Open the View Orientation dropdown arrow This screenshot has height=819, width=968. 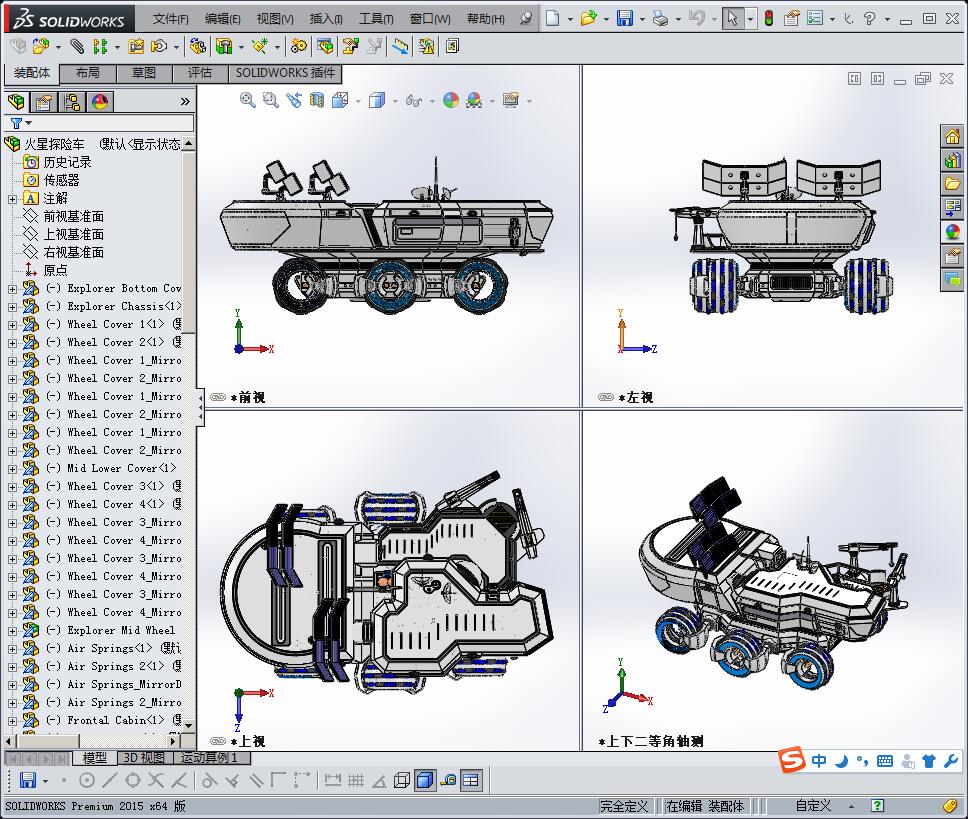358,101
